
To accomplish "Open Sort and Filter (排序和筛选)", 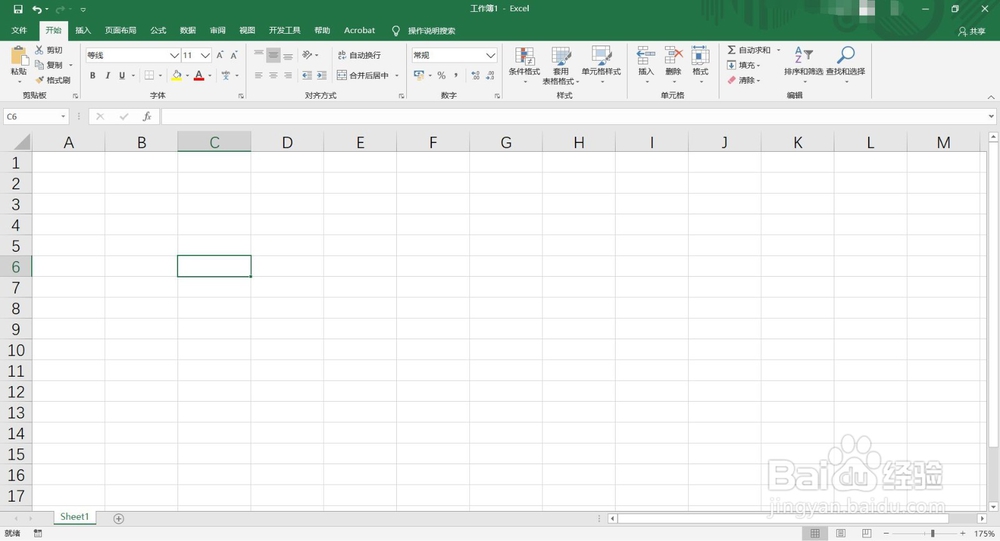I will 804,63.
